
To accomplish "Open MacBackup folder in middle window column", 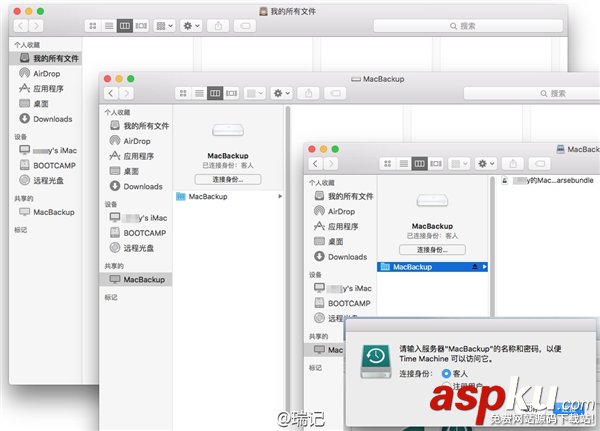I will tap(229, 196).
